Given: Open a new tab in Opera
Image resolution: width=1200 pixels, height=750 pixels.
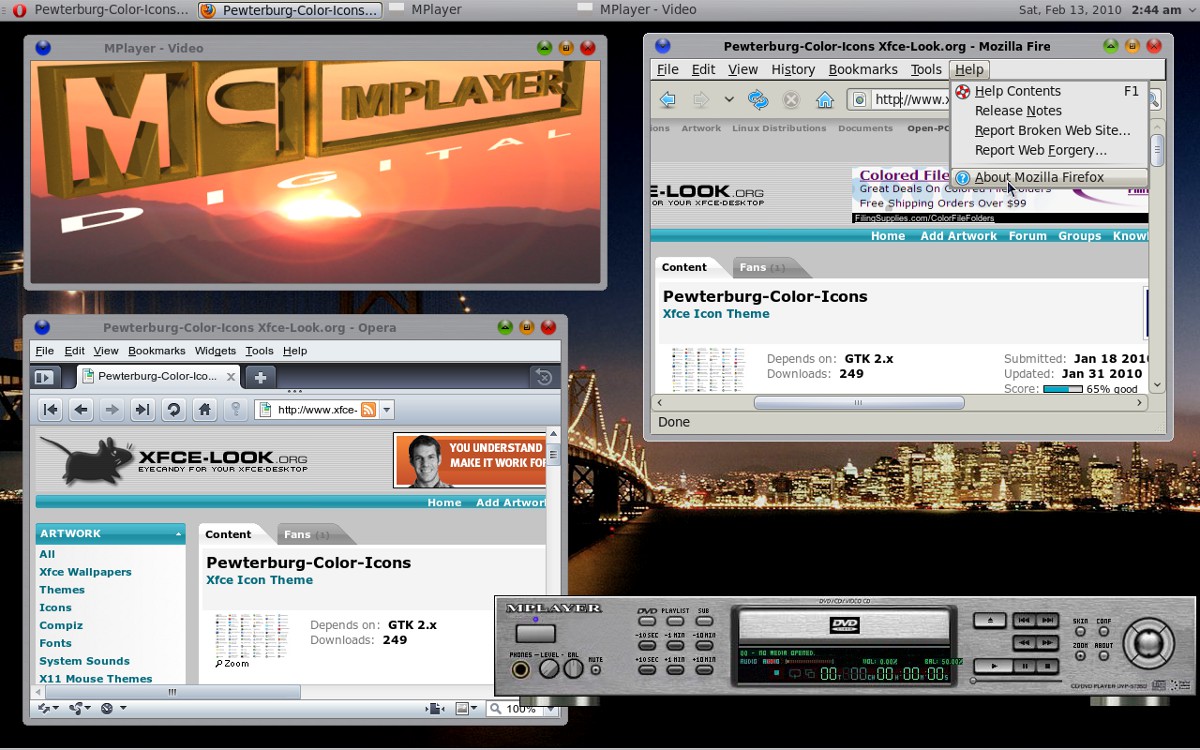Looking at the screenshot, I should (260, 377).
